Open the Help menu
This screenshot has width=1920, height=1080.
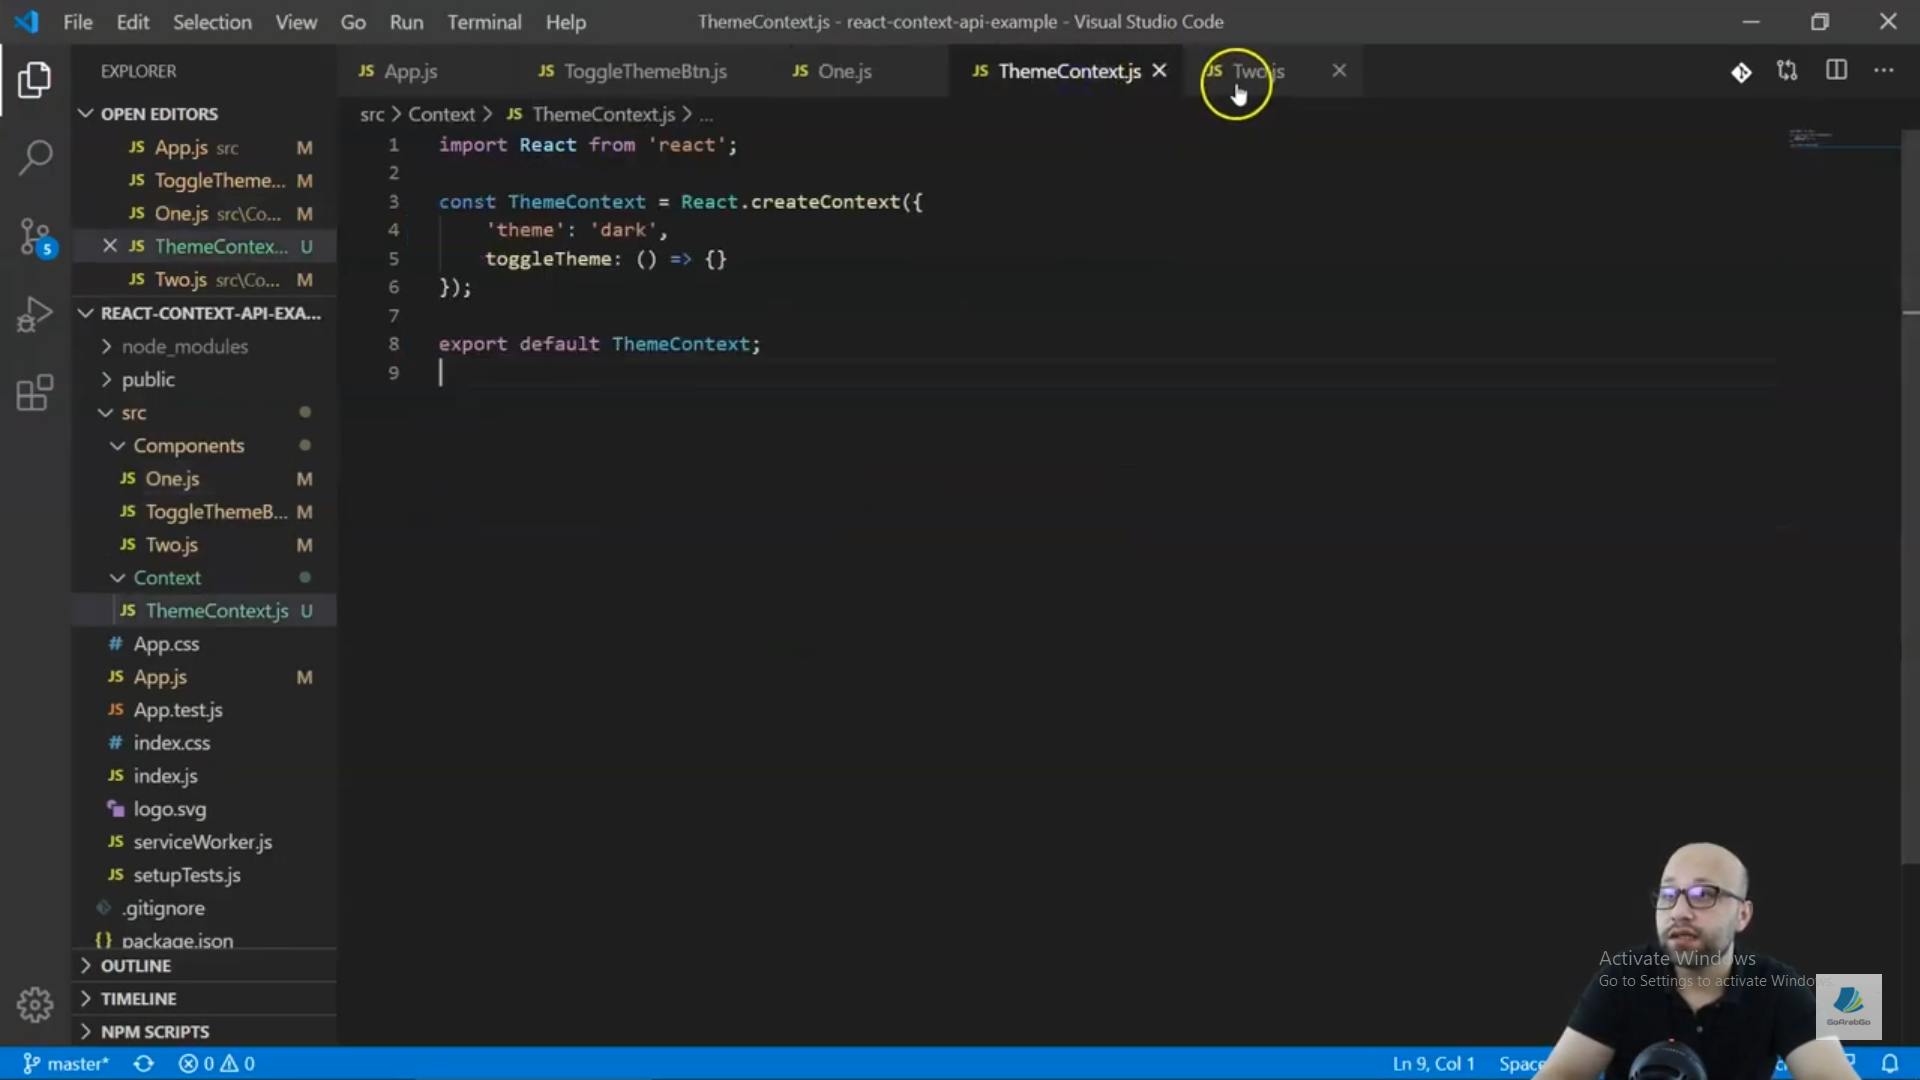[565, 22]
